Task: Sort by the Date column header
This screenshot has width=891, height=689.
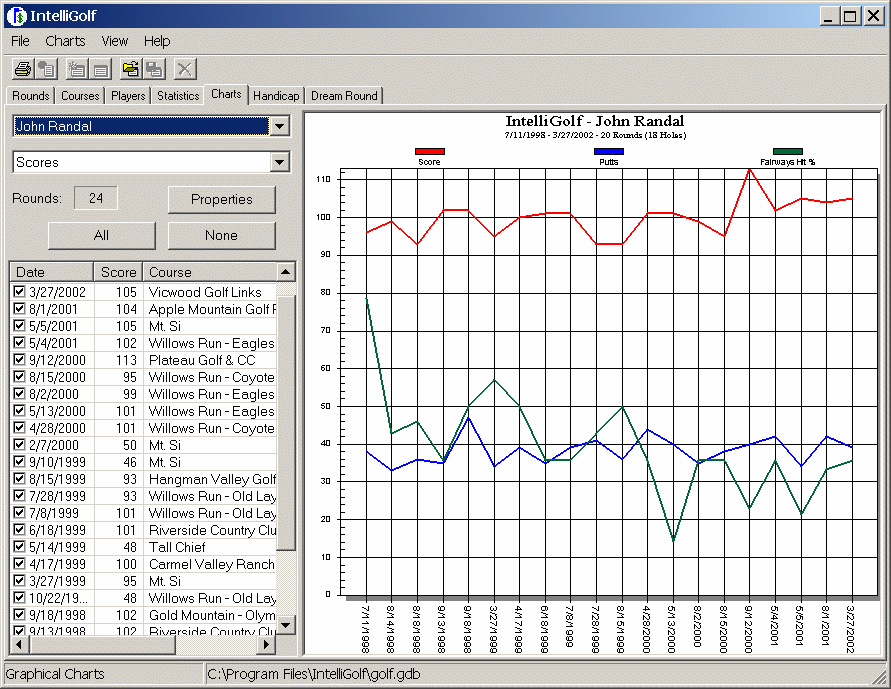Action: tap(52, 272)
